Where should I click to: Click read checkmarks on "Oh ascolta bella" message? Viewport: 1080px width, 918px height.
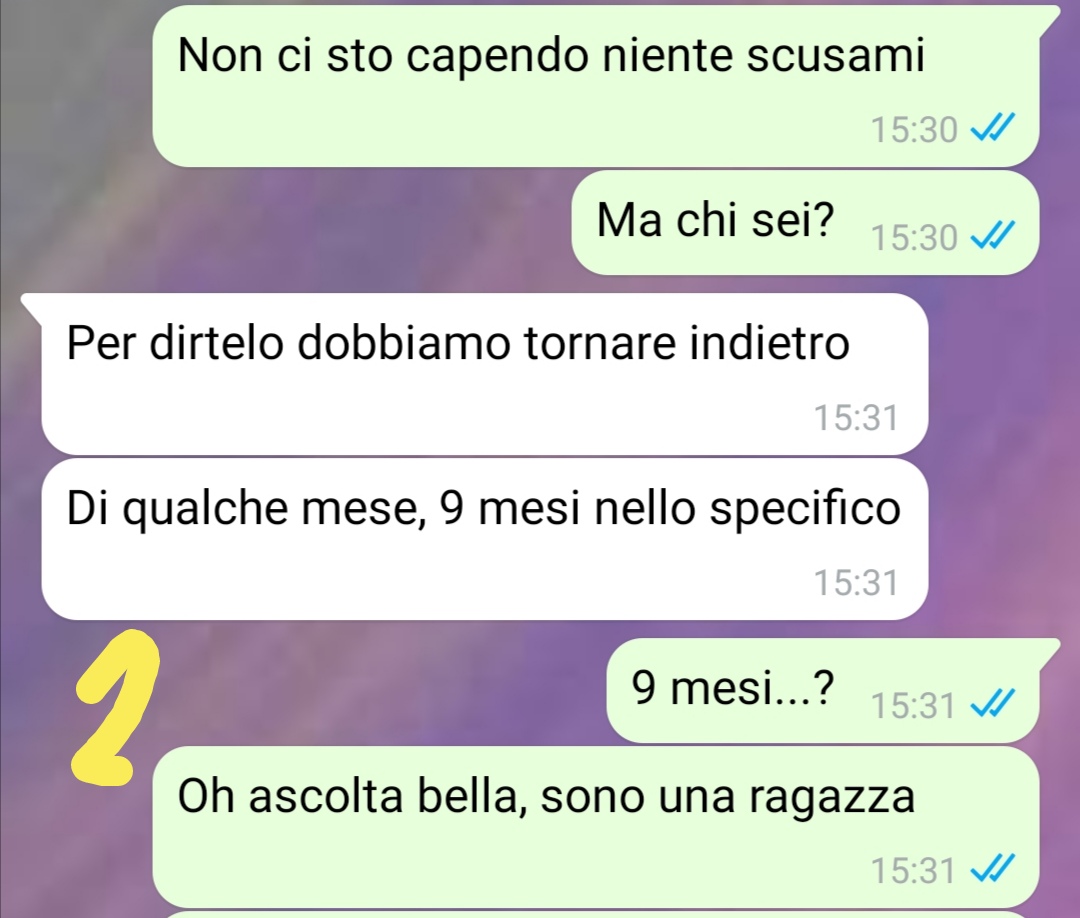993,869
